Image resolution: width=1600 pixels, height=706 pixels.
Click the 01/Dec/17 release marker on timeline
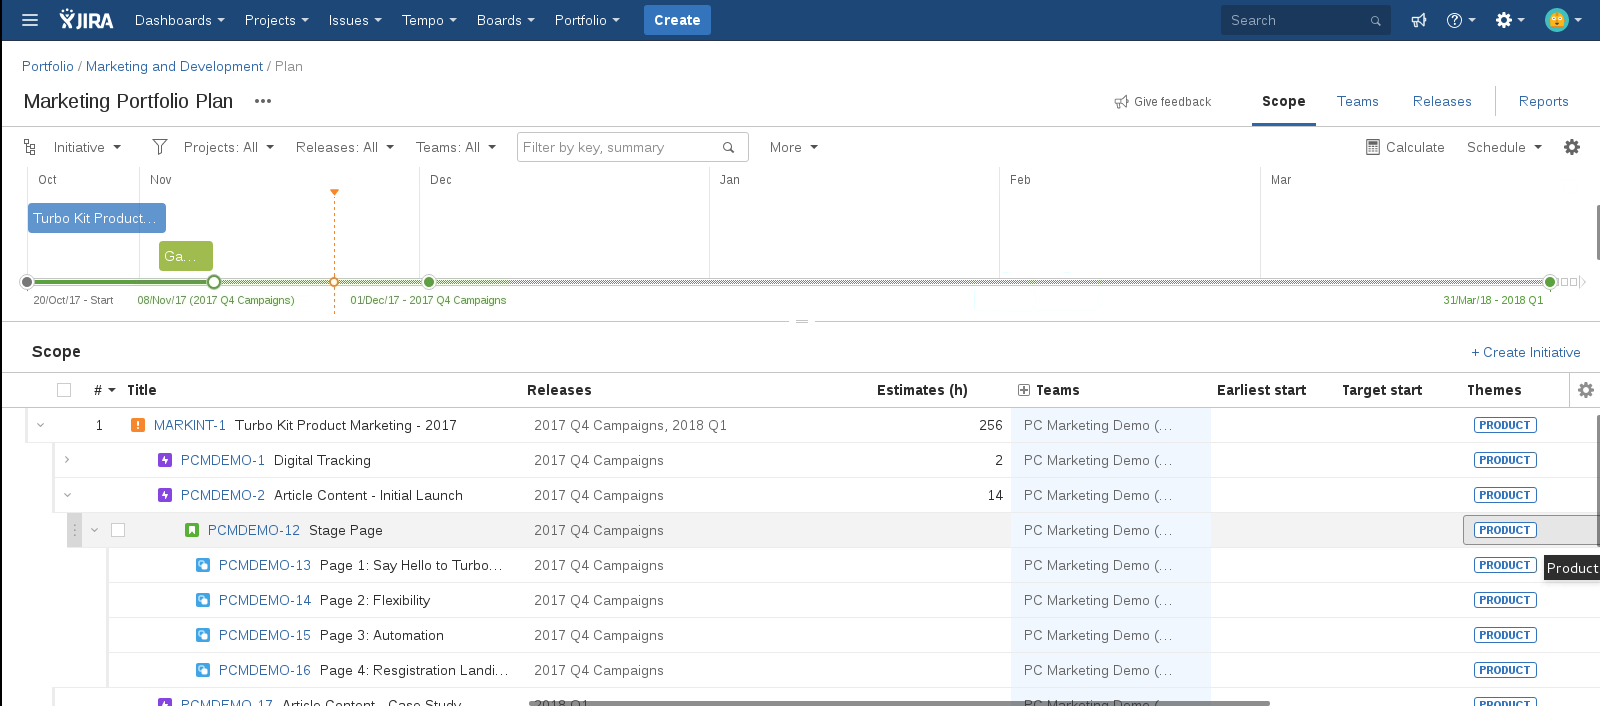tap(429, 282)
